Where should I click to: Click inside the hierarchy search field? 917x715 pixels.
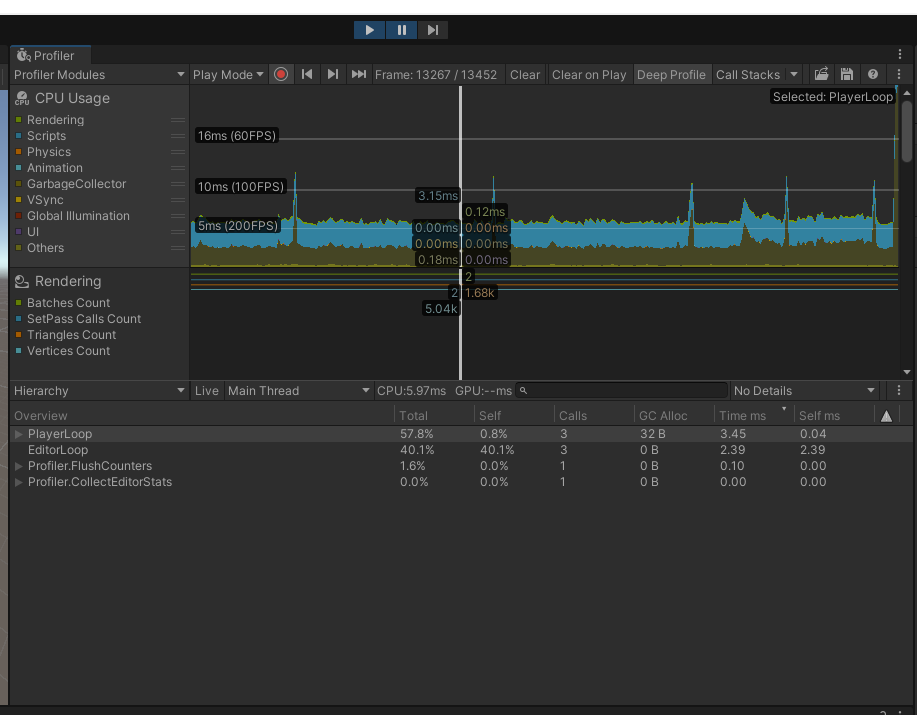point(620,390)
